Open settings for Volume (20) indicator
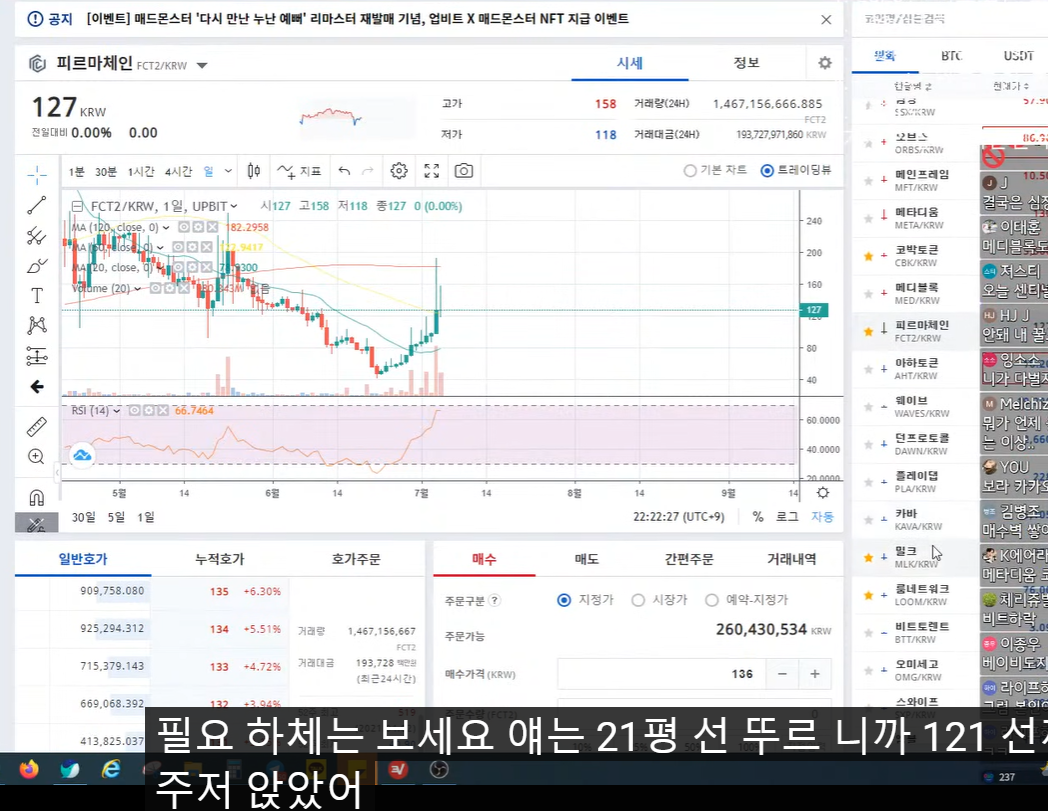This screenshot has width=1048, height=811. pyautogui.click(x=169, y=288)
